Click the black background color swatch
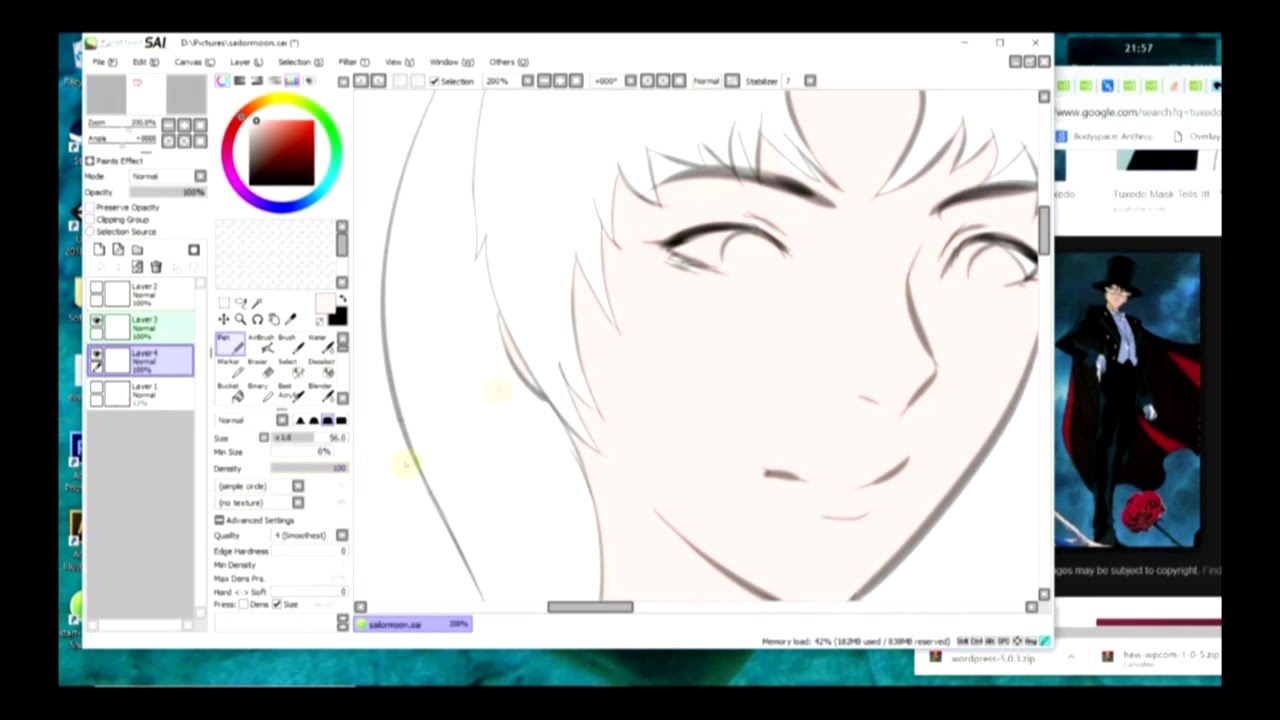The height and width of the screenshot is (720, 1280). coord(337,318)
